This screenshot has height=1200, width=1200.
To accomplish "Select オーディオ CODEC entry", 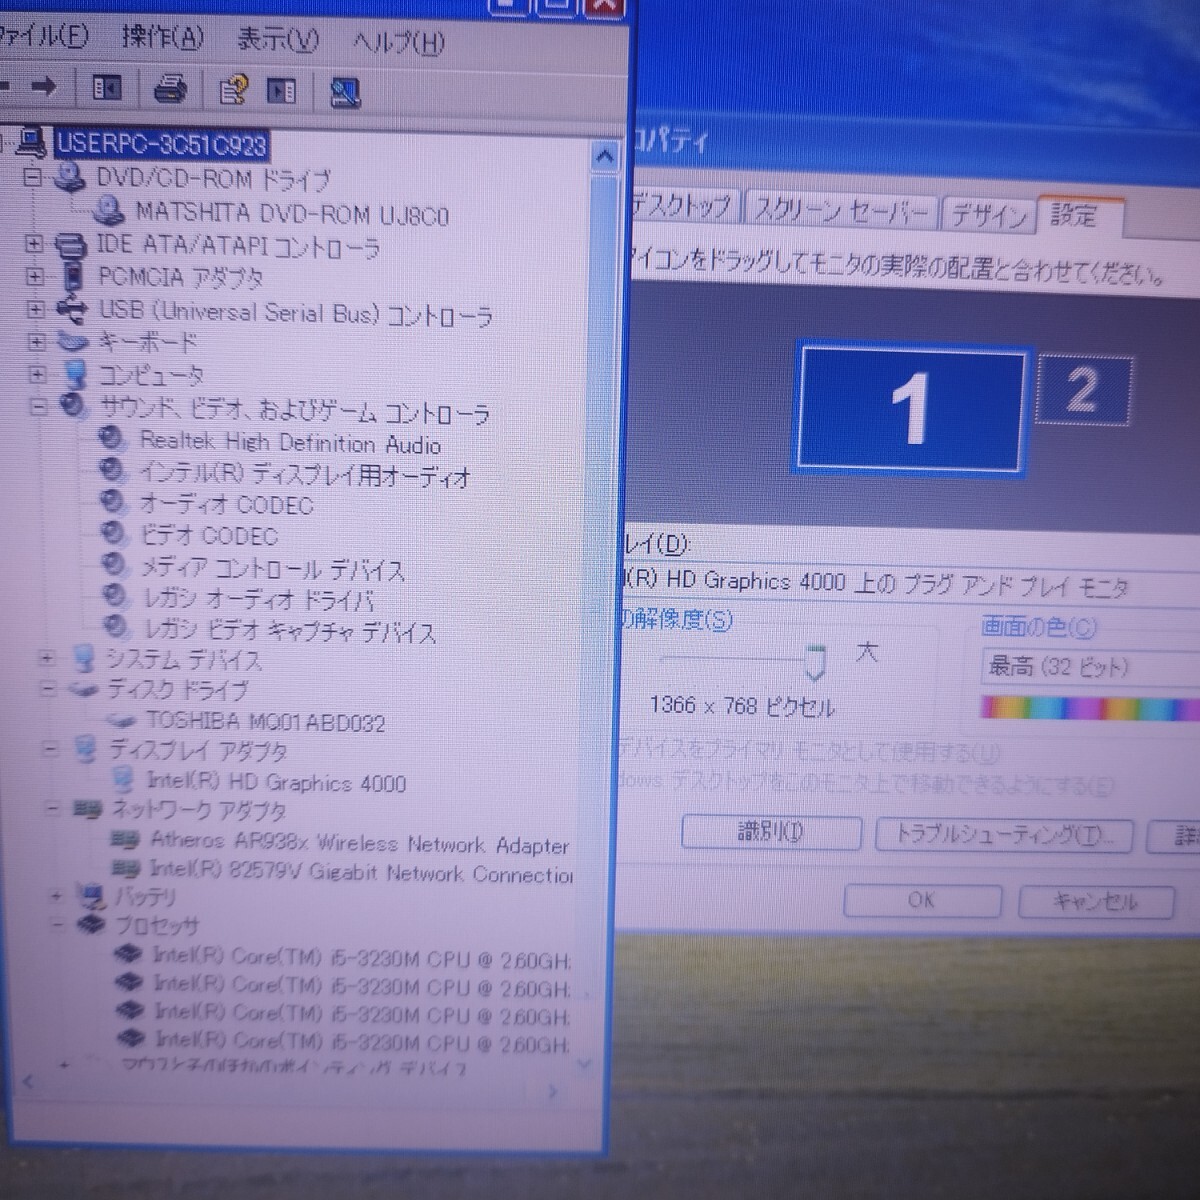I will [x=227, y=505].
